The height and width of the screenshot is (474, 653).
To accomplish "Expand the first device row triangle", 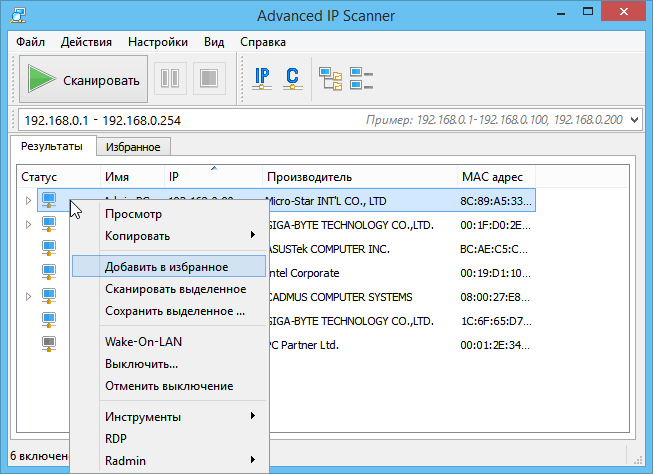I will [28, 201].
